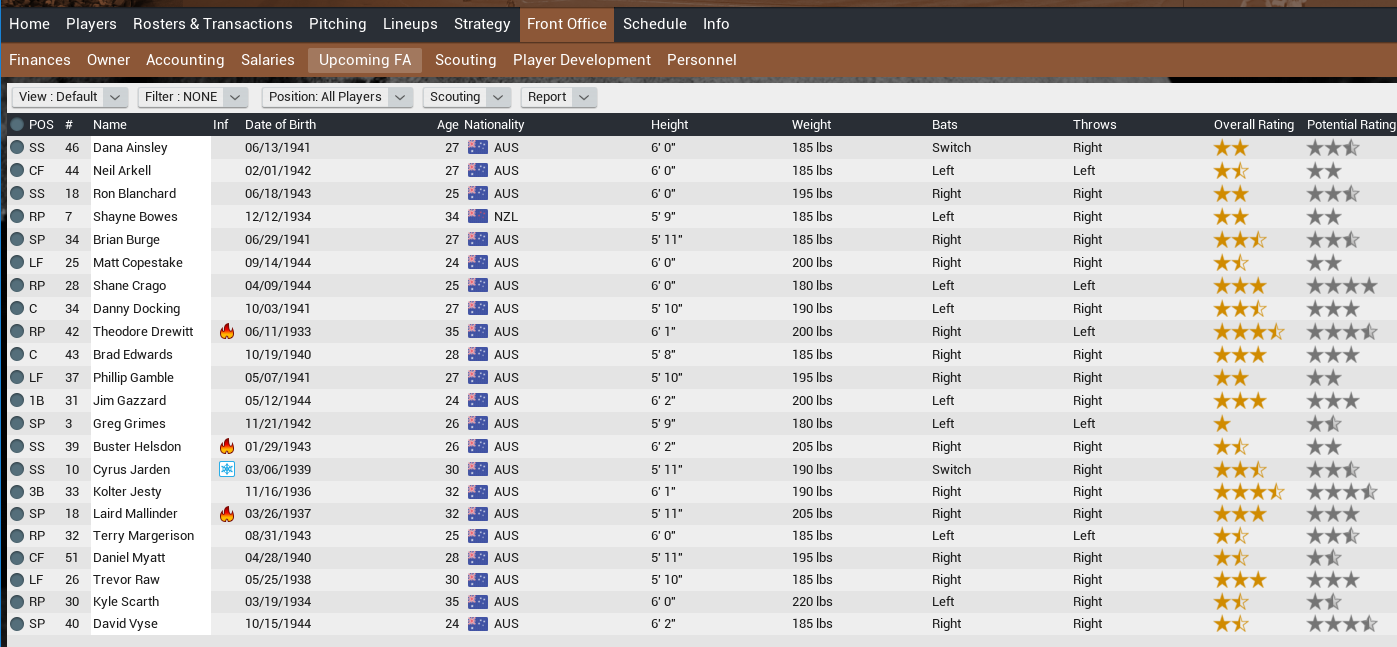Click Shane Crago's potential rating stars
This screenshot has width=1397, height=647.
pyautogui.click(x=1341, y=286)
